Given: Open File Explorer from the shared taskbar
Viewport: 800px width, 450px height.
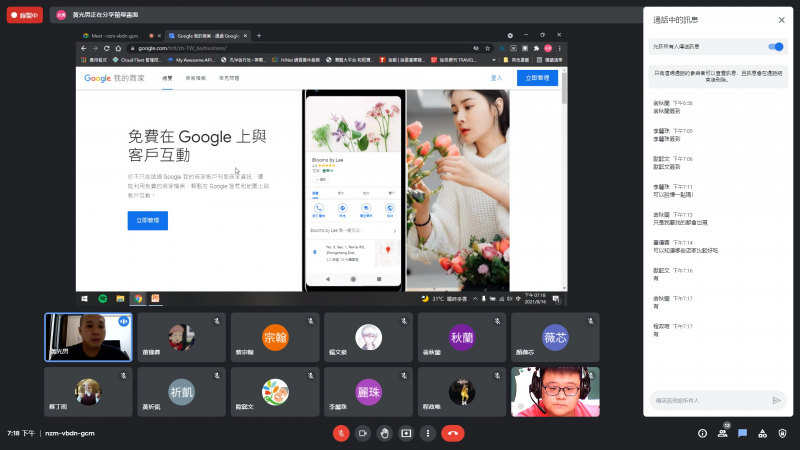Looking at the screenshot, I should pyautogui.click(x=120, y=298).
